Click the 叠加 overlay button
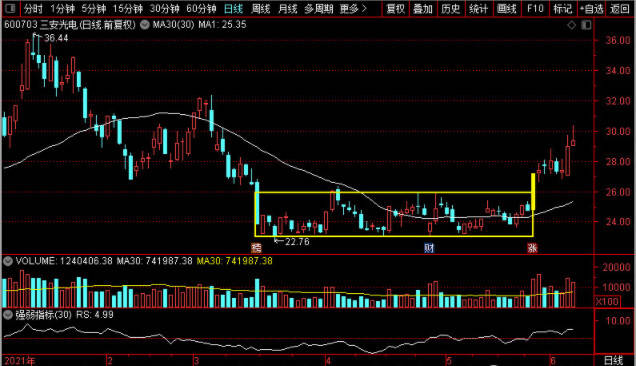This screenshot has width=636, height=366. (x=423, y=9)
